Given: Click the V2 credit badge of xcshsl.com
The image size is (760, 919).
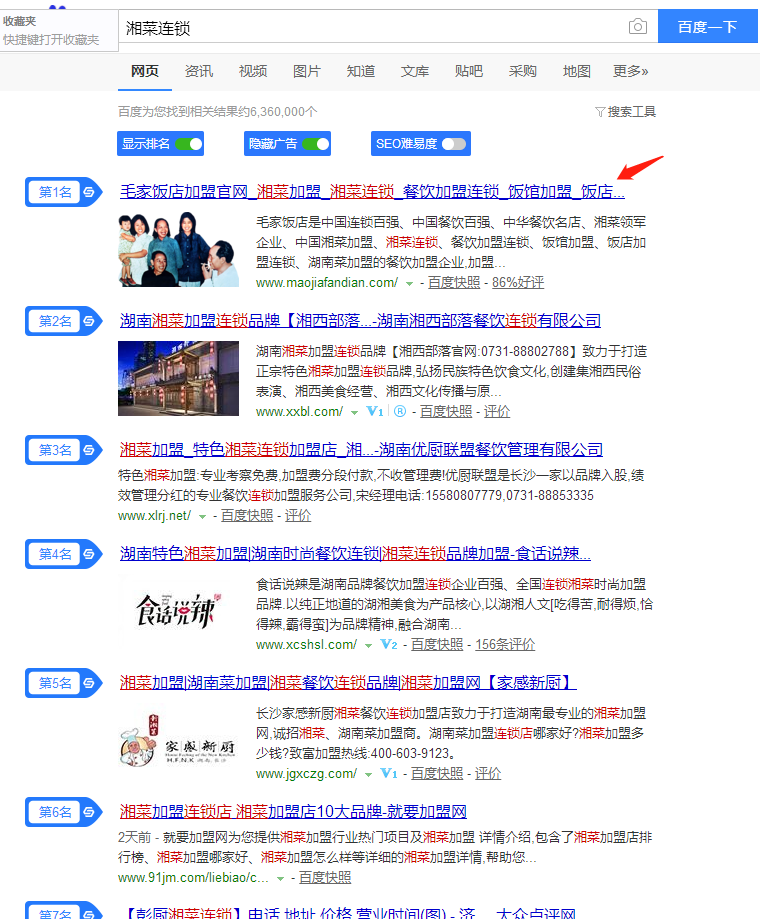Looking at the screenshot, I should click(389, 645).
